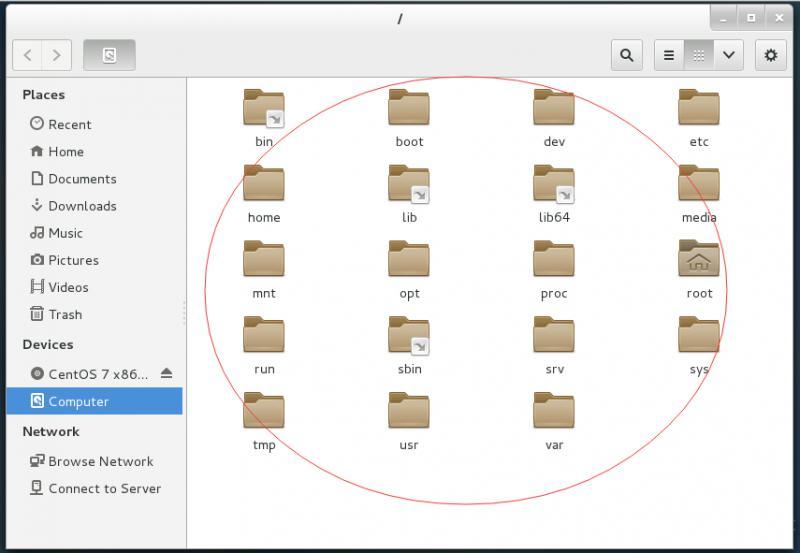Open the root home folder icon
Viewport: 800px width, 553px height.
[x=698, y=259]
